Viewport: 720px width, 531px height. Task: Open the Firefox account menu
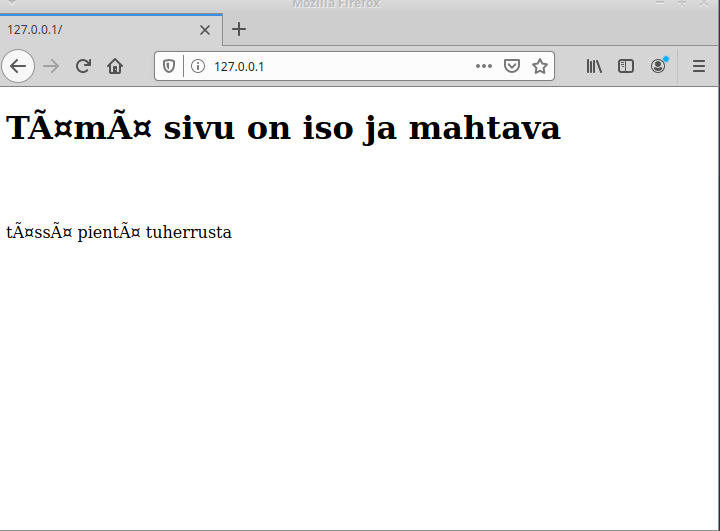(658, 66)
